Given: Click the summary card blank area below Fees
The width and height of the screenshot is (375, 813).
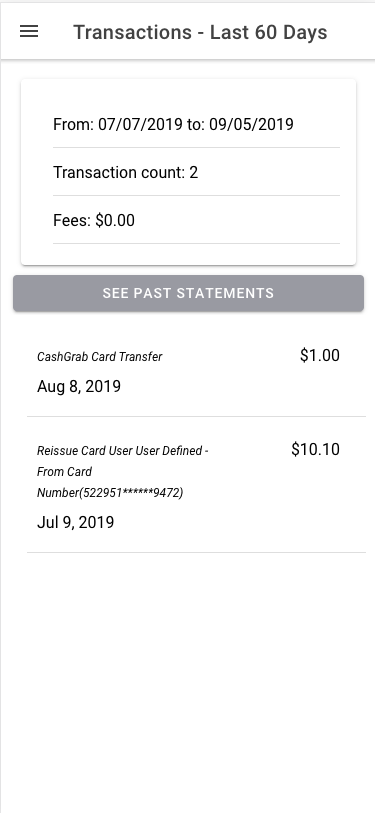Looking at the screenshot, I should tap(188, 254).
